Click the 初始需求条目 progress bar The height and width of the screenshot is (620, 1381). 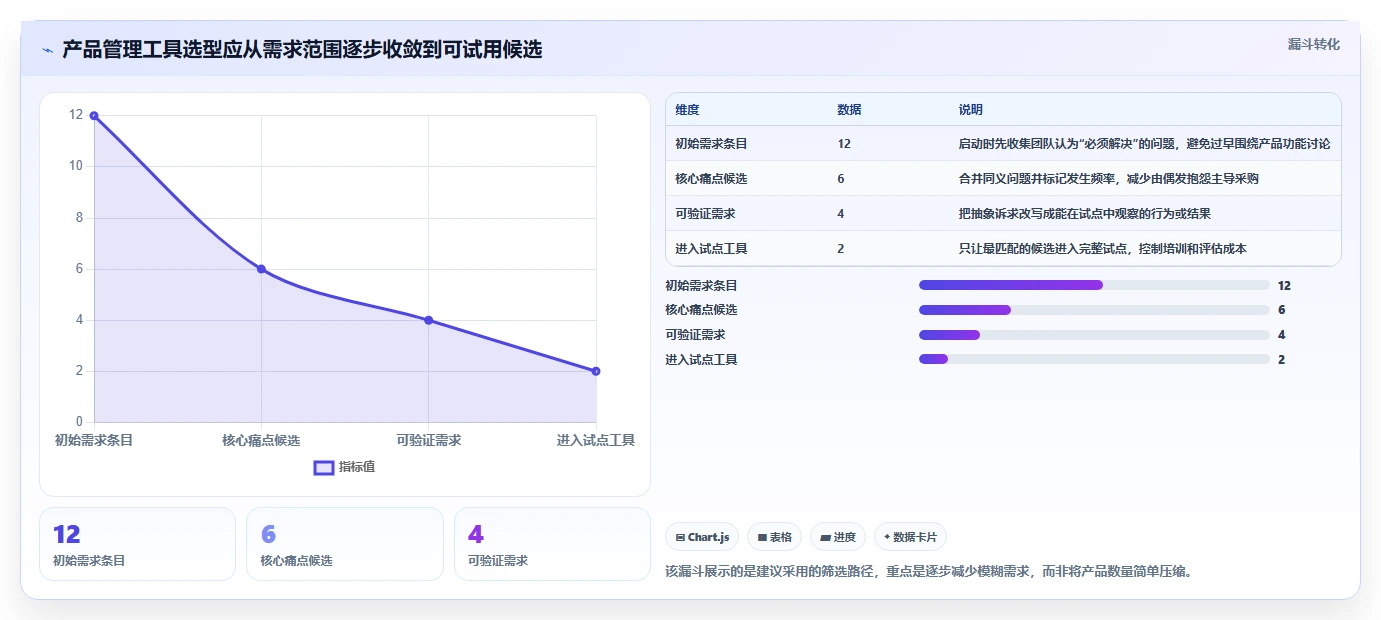[x=1094, y=285]
